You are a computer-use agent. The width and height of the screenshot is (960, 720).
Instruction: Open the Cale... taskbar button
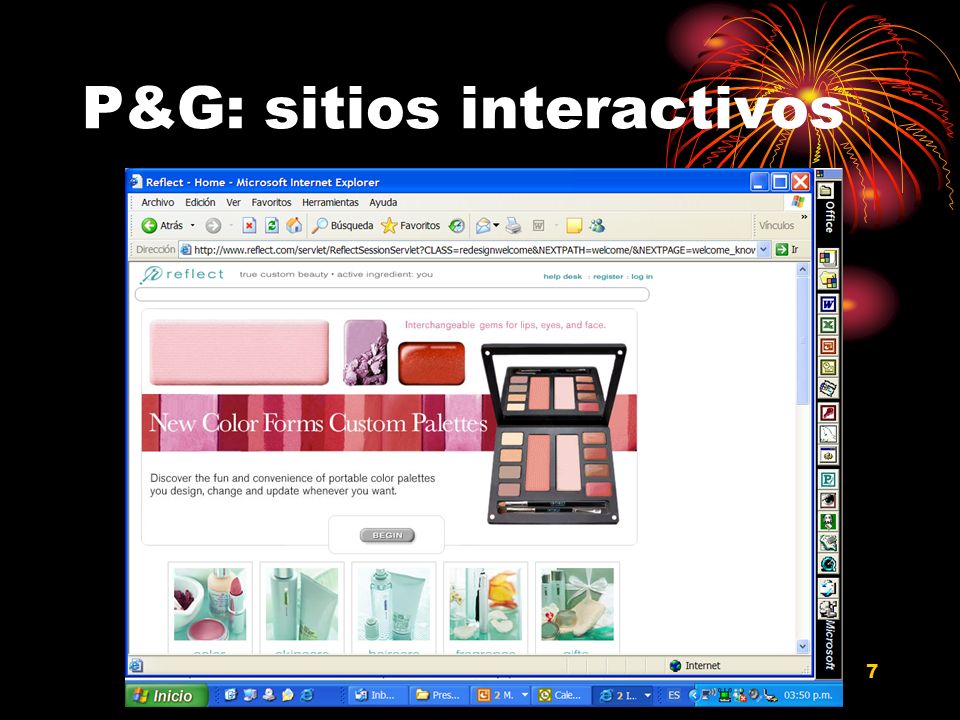point(560,696)
